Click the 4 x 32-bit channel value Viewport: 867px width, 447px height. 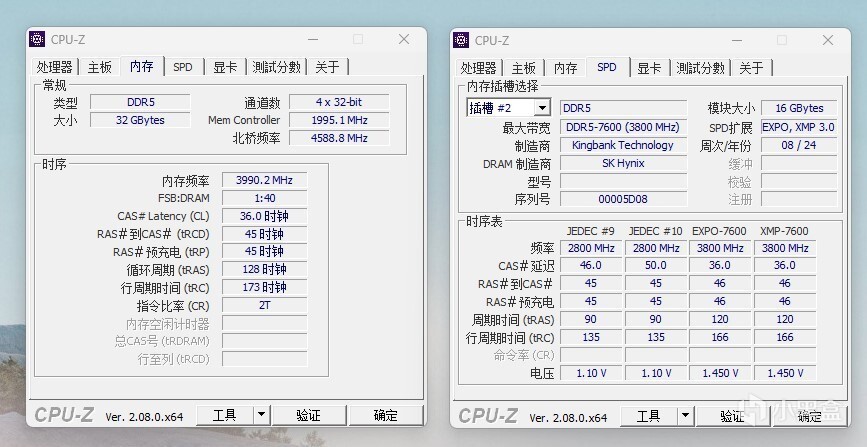[x=339, y=102]
